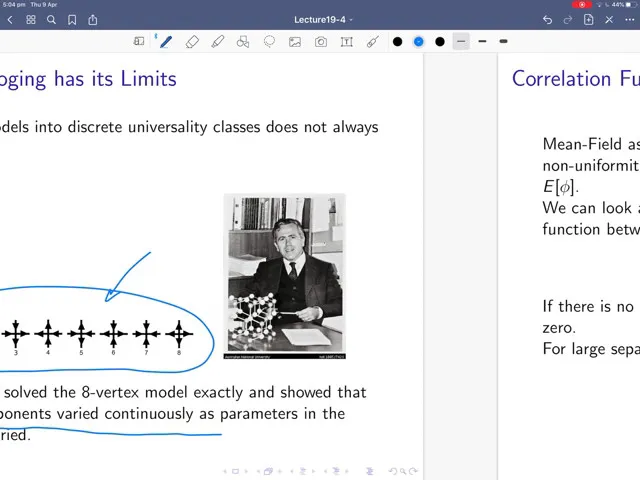
Task: Toggle the zoom window tool
Action: point(139,41)
